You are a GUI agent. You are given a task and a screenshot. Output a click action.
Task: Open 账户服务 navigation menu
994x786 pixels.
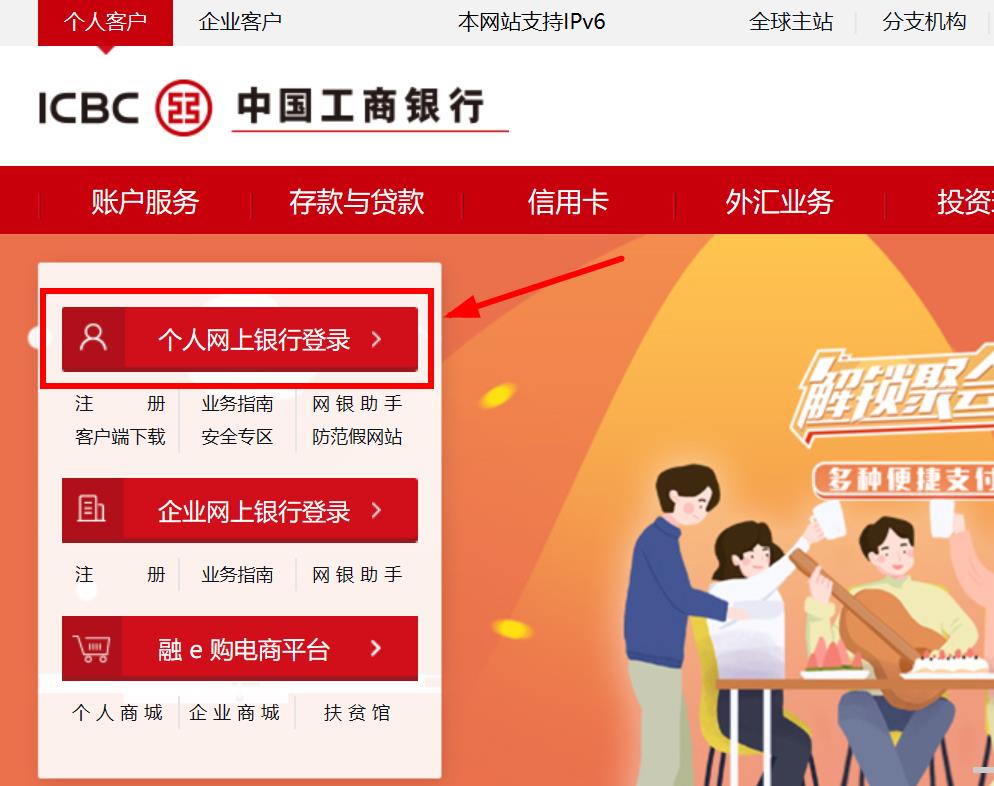click(x=145, y=202)
